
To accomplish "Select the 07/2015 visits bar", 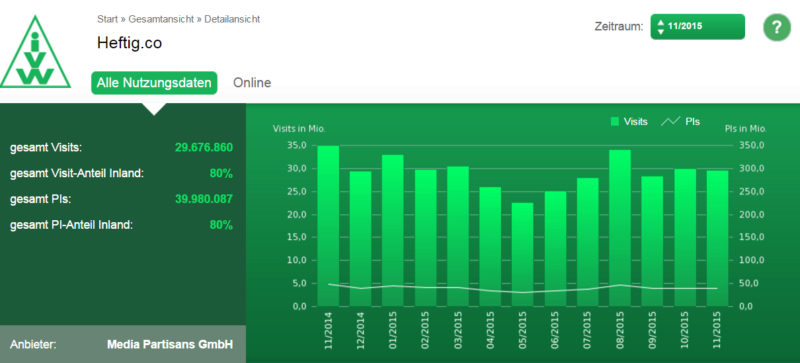I will [587, 242].
